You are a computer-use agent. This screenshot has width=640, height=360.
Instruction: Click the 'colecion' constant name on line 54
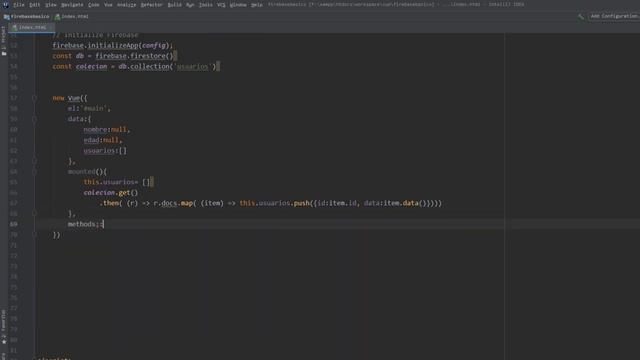[91, 67]
